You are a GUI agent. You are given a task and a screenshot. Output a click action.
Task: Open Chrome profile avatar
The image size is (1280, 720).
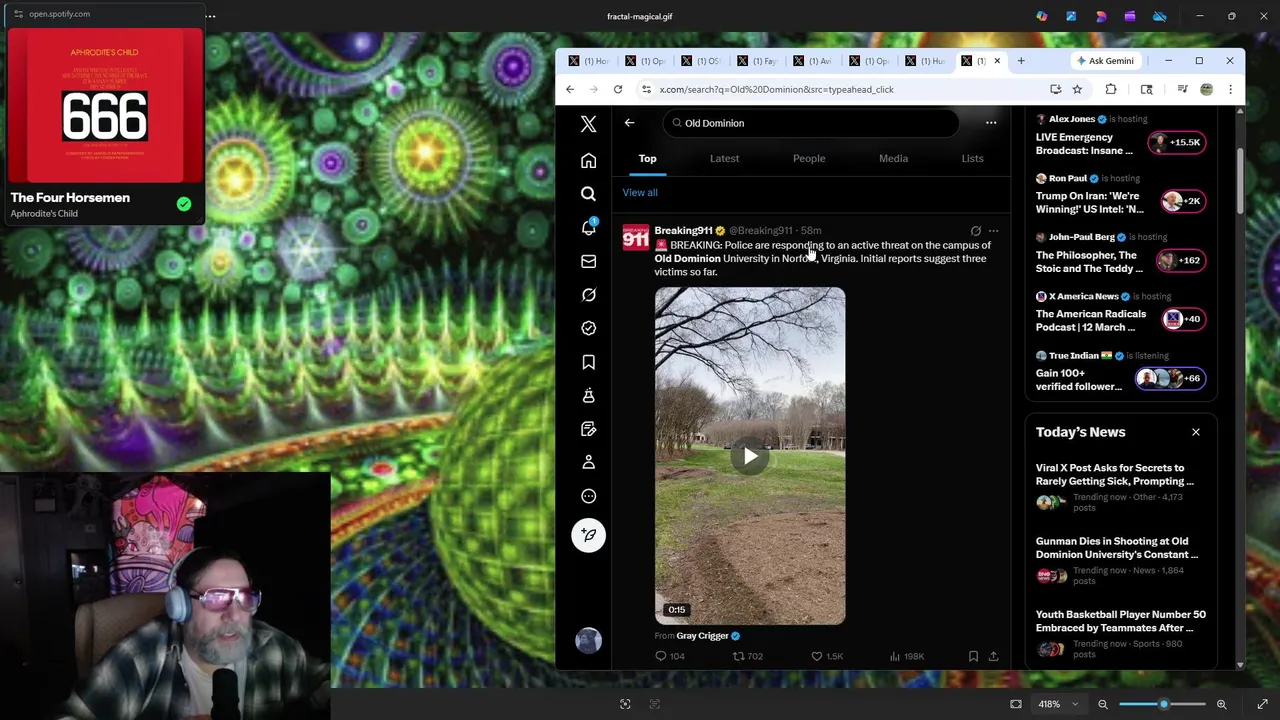tap(1206, 89)
